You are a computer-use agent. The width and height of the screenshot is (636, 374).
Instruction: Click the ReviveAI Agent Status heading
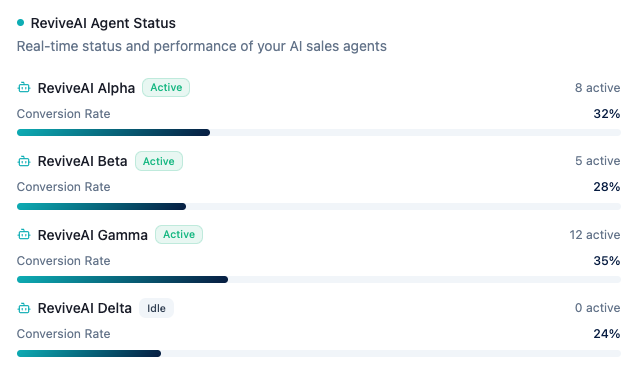point(103,23)
